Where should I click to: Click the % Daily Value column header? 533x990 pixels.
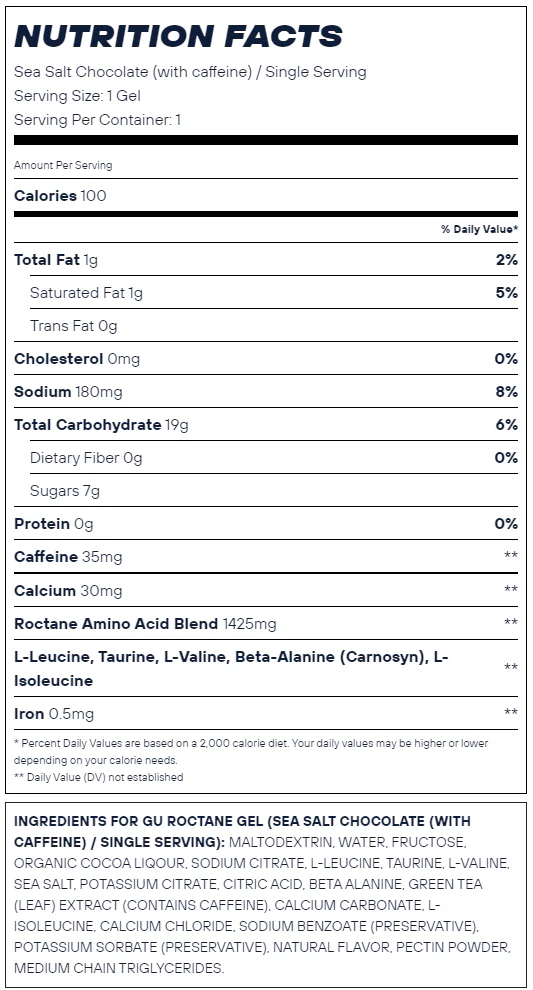(x=479, y=229)
